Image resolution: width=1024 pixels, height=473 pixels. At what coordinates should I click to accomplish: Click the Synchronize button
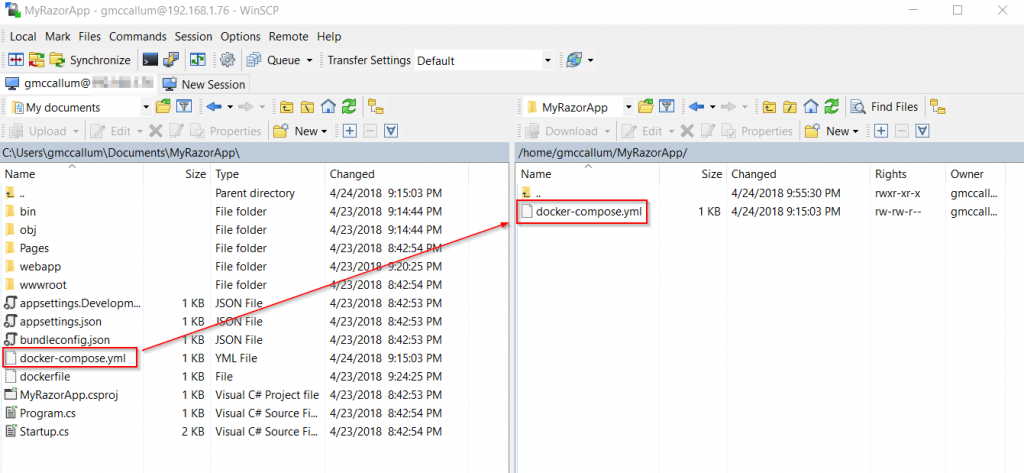pos(91,60)
